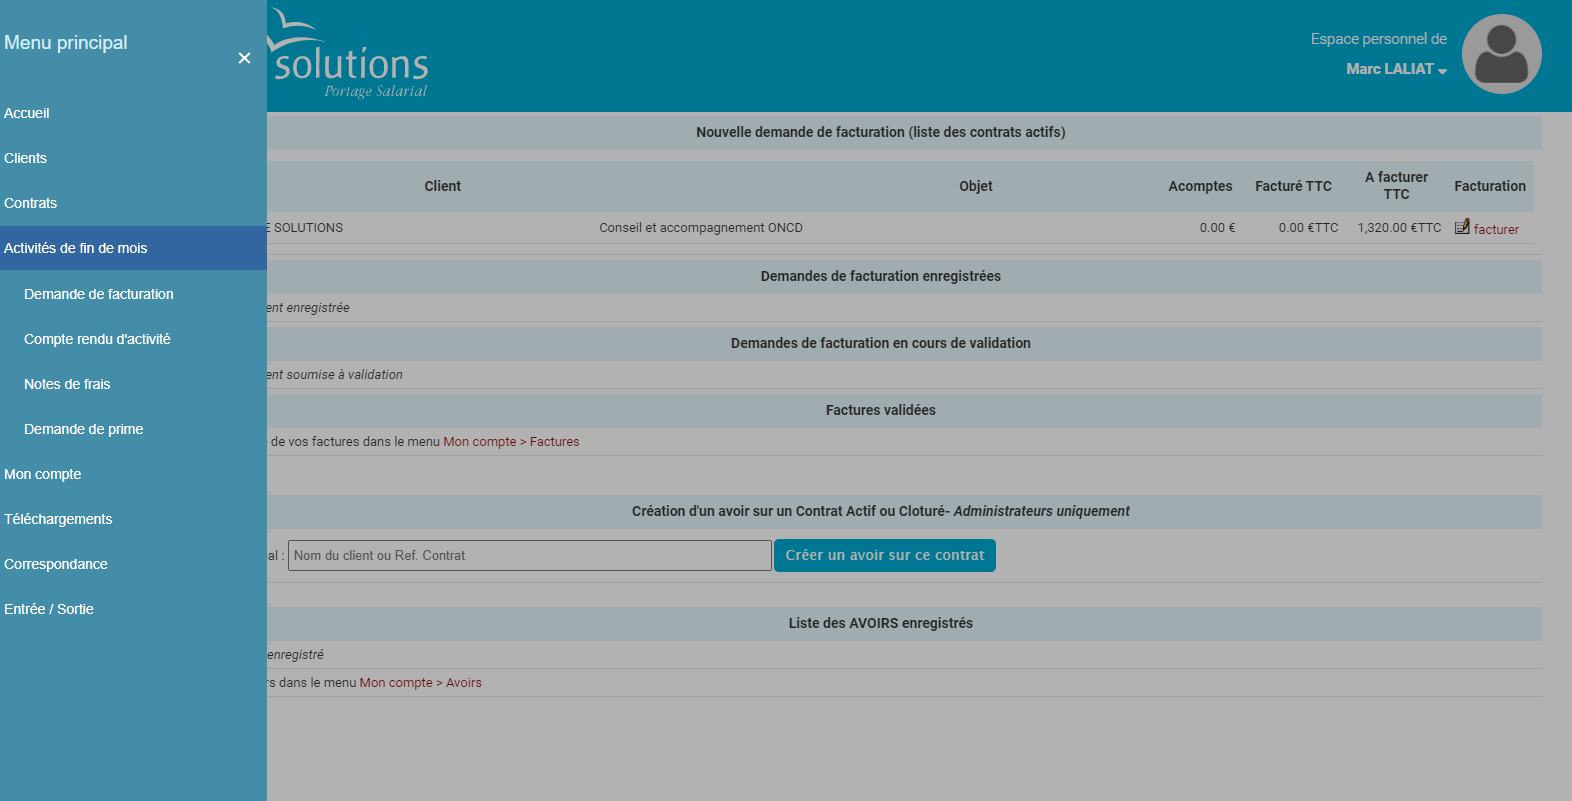Viewport: 1572px width, 801px height.
Task: Click the Acomptes column header
Action: [x=1200, y=186]
